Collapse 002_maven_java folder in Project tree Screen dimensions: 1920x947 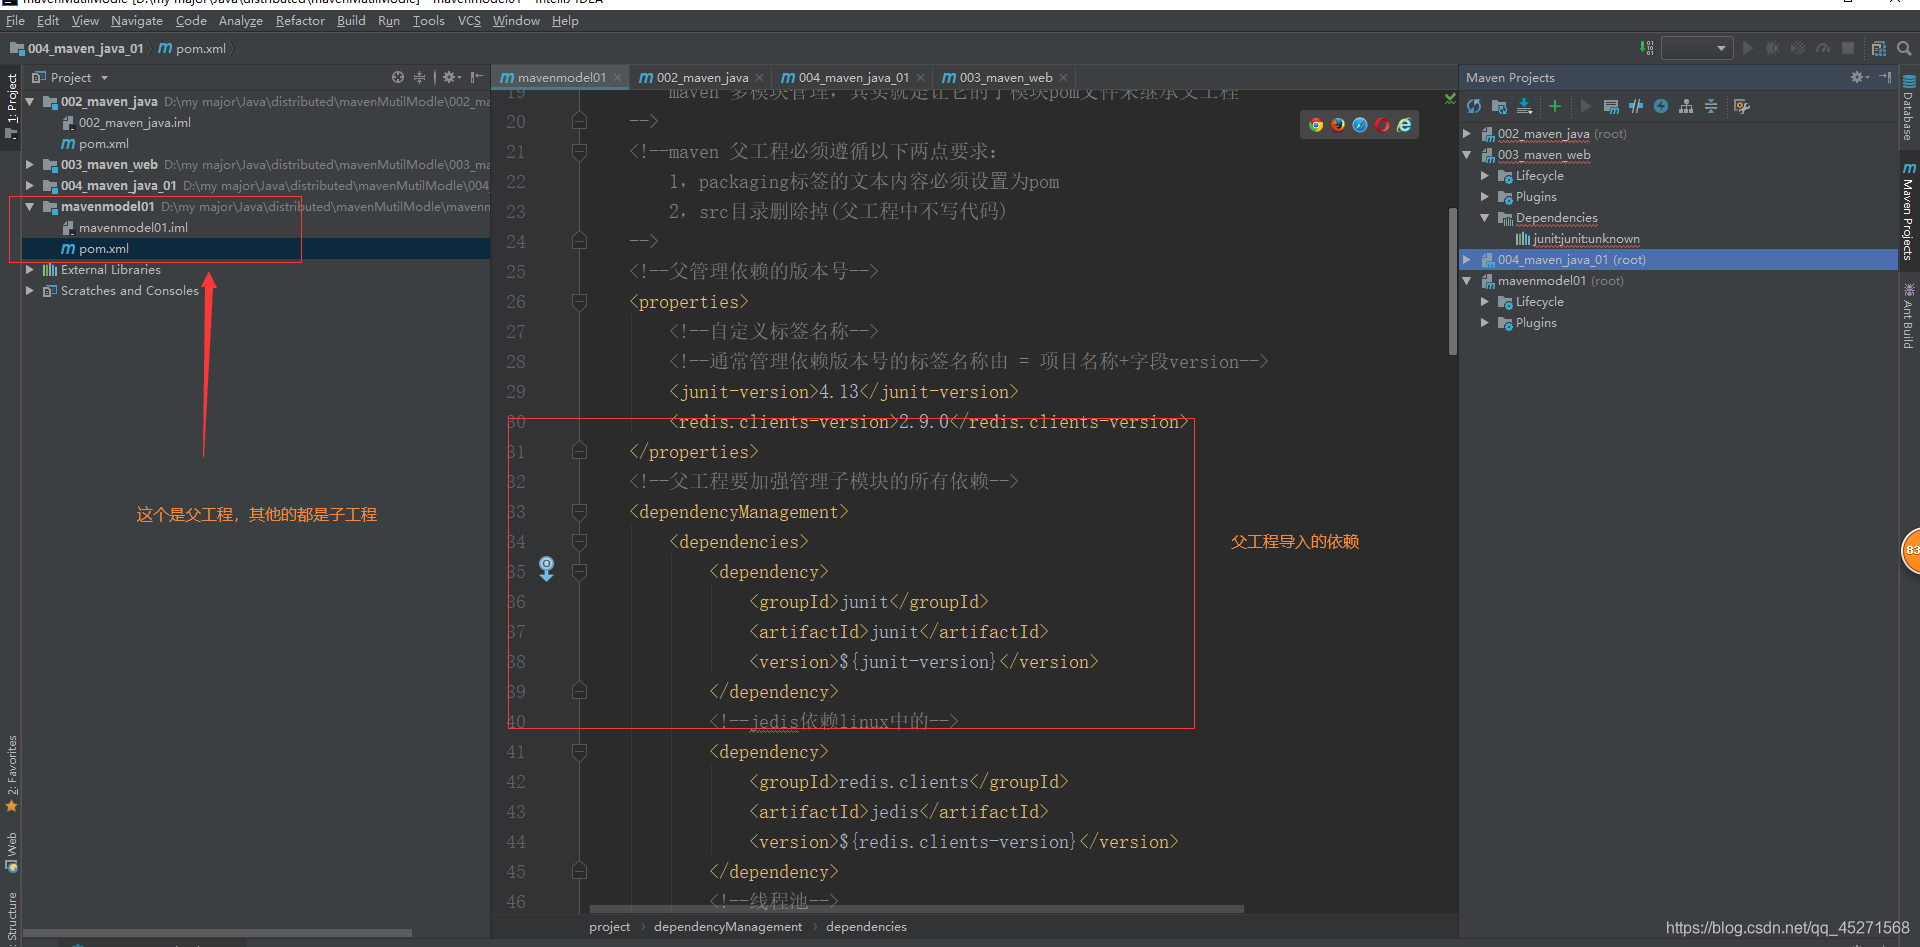click(30, 102)
